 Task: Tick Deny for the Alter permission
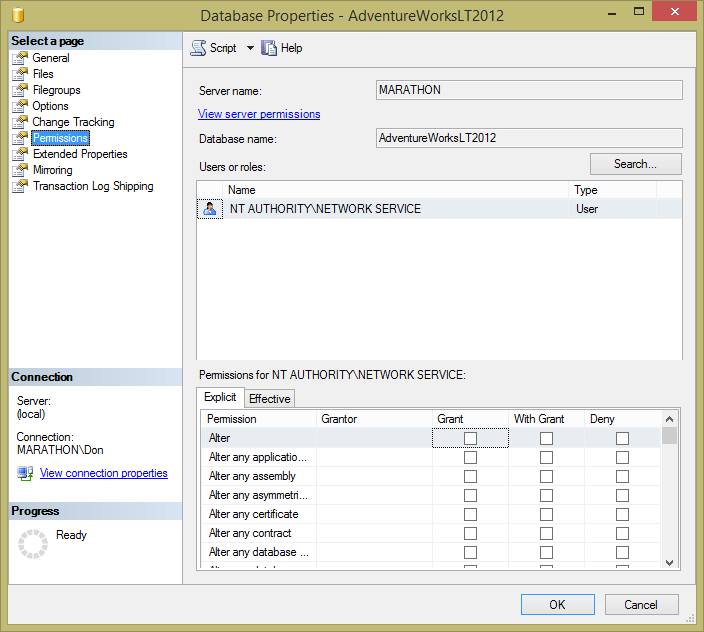[622, 438]
